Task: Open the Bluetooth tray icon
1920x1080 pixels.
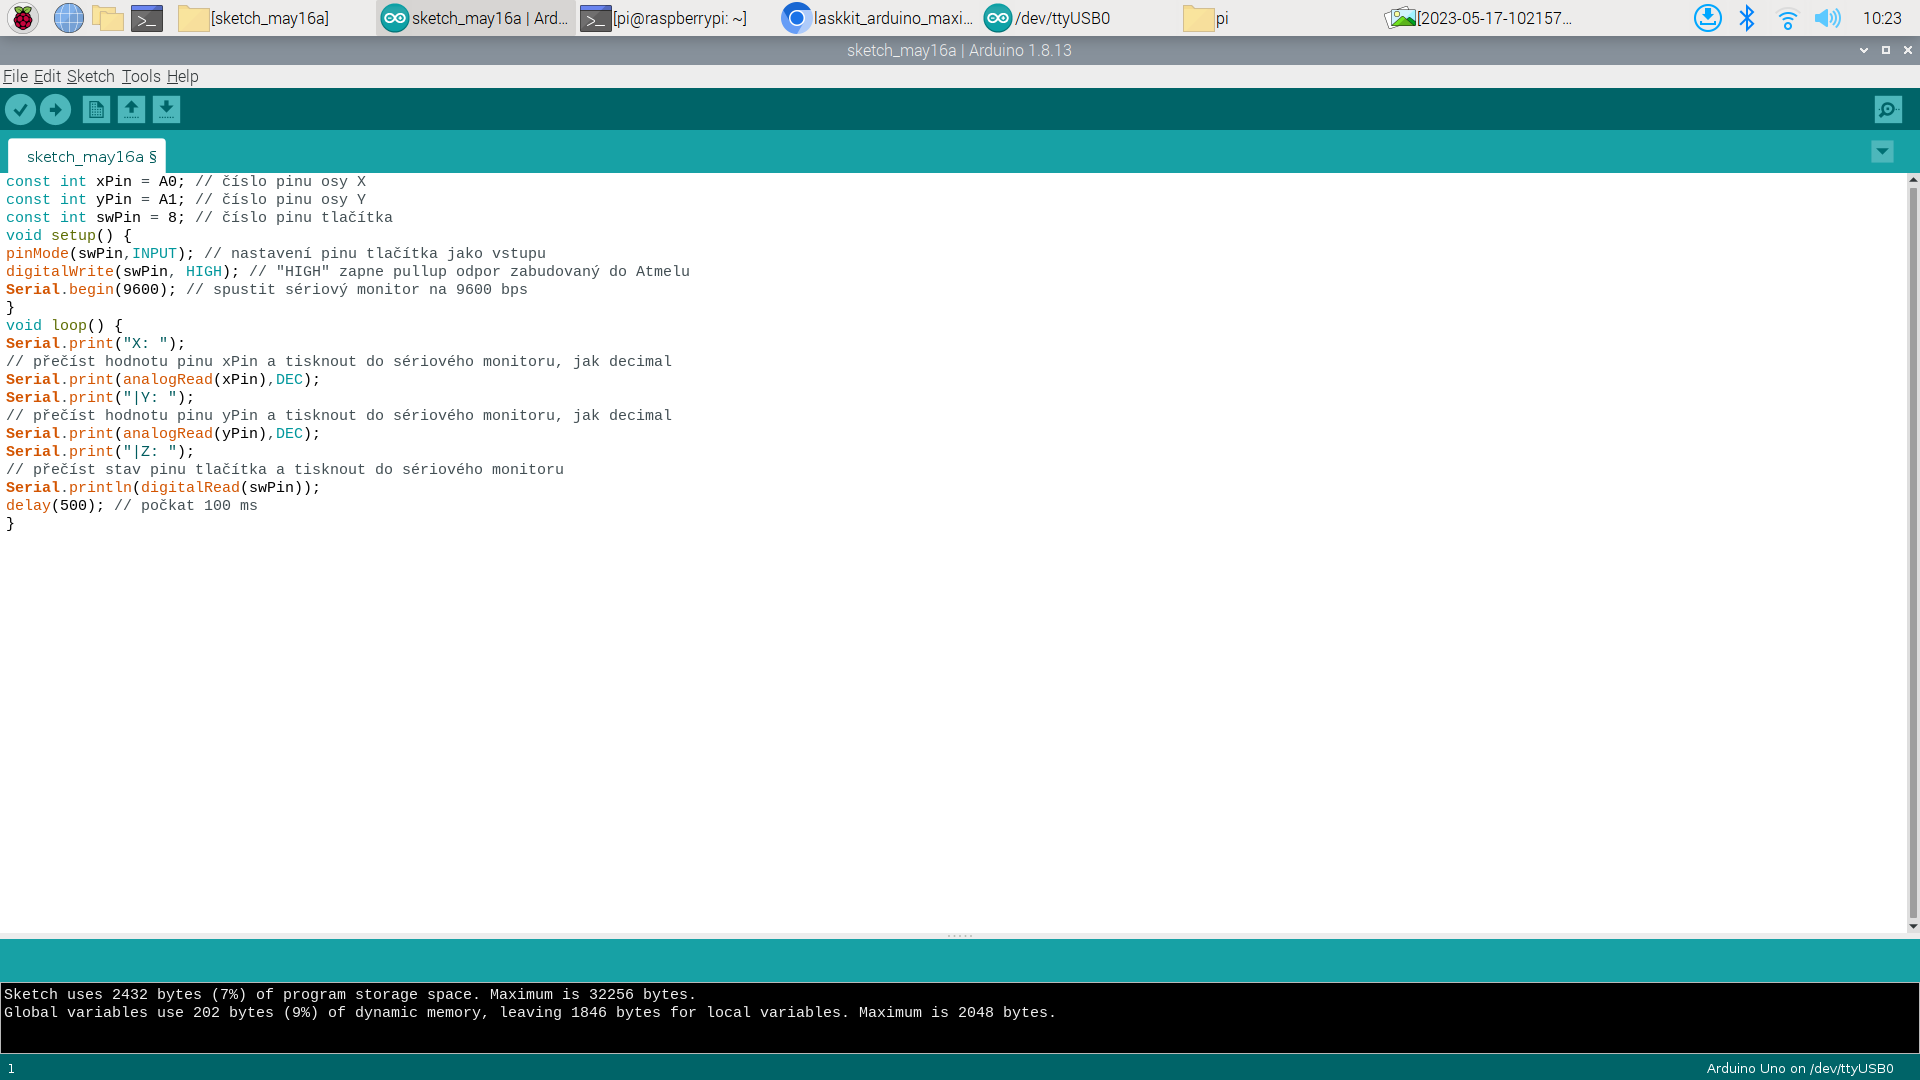Action: (1747, 18)
